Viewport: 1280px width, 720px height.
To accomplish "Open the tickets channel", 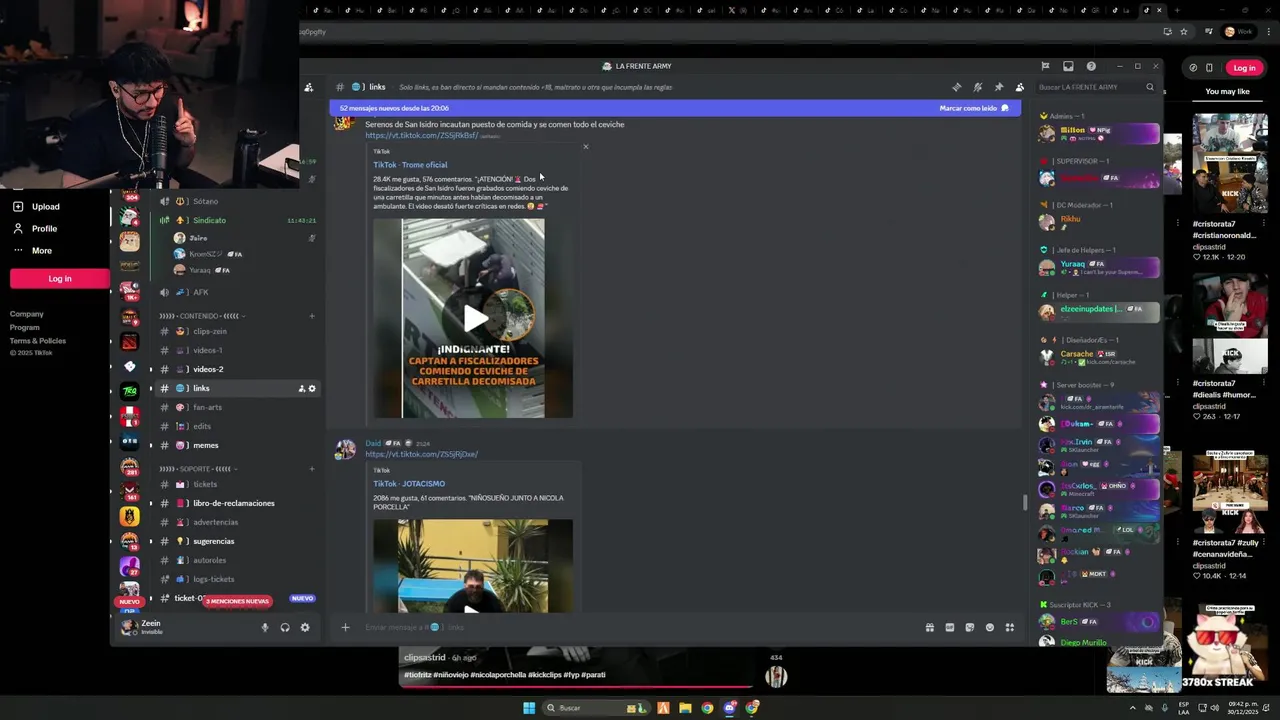I will [x=238, y=484].
